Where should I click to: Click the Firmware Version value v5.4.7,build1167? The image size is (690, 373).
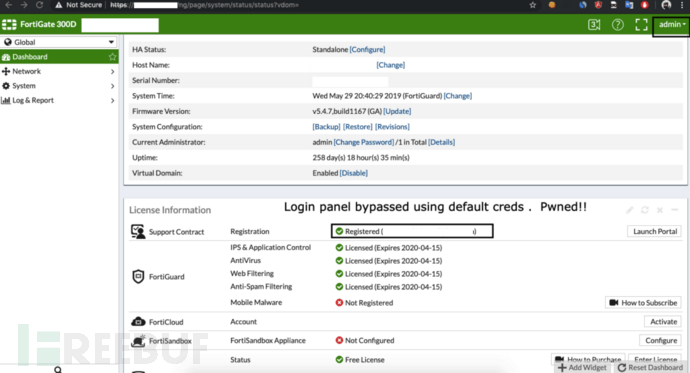[x=347, y=111]
